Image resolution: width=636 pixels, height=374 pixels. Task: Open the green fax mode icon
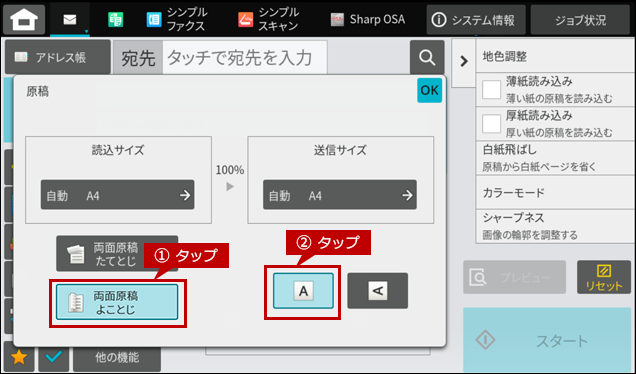click(115, 19)
